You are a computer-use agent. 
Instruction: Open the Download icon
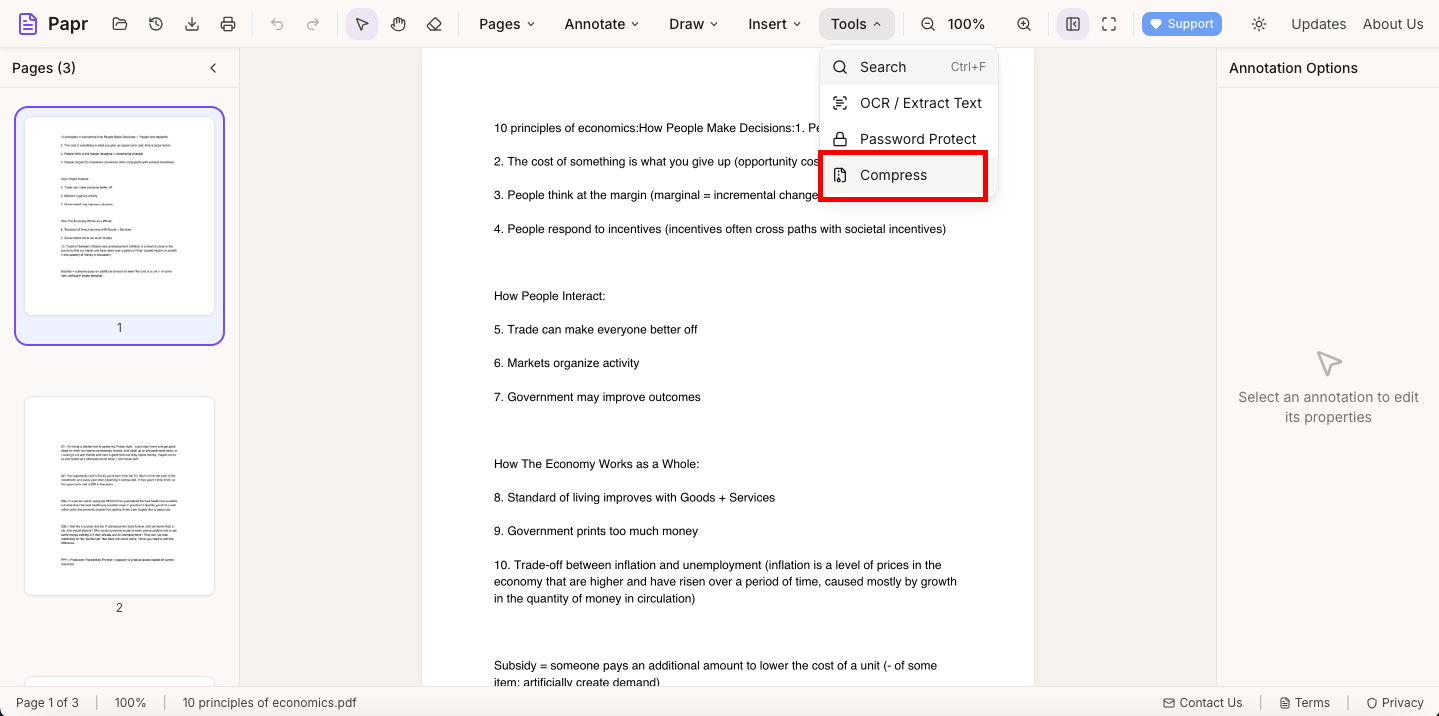point(192,23)
